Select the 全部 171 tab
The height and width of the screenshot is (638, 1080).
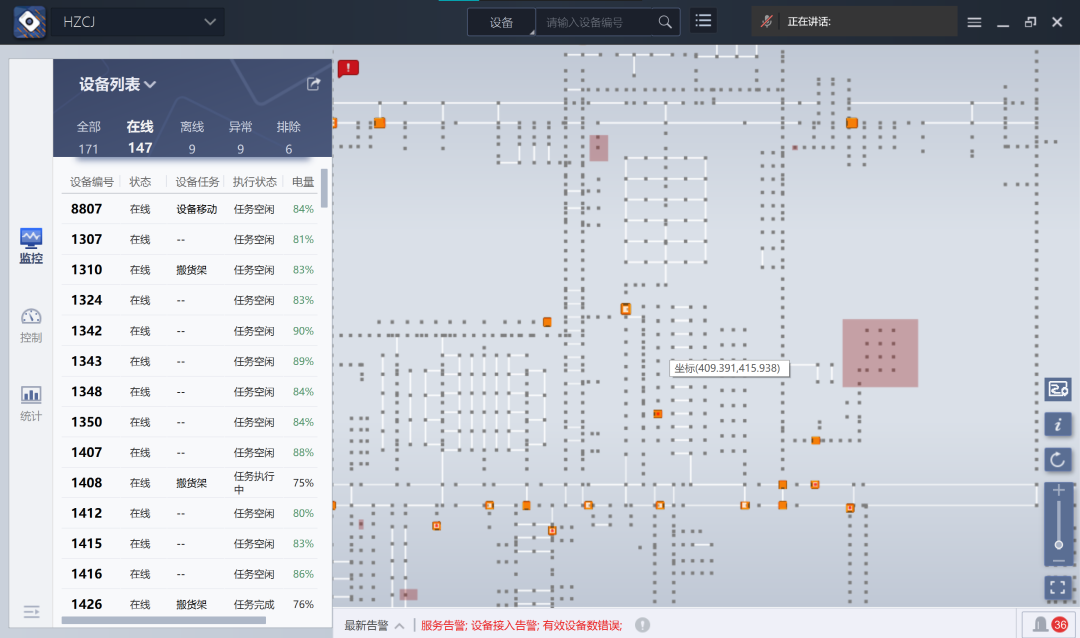pyautogui.click(x=88, y=137)
